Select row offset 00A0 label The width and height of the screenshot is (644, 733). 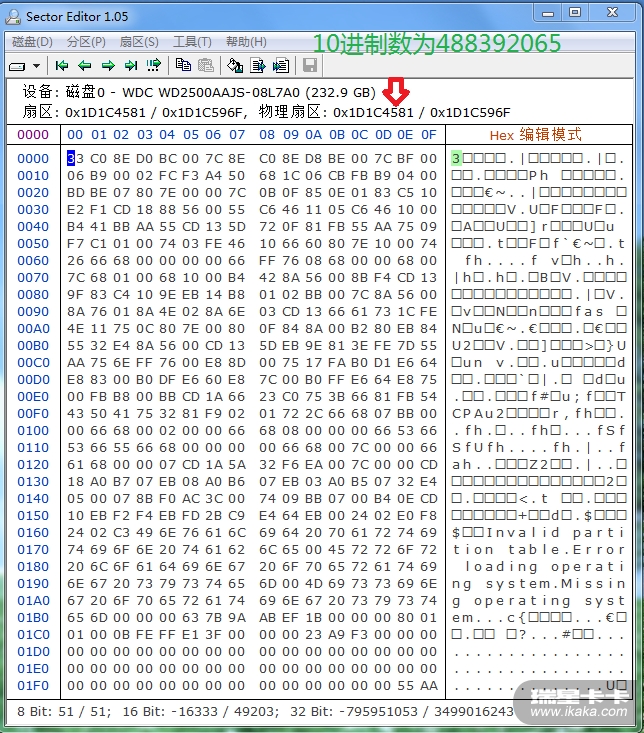33,329
